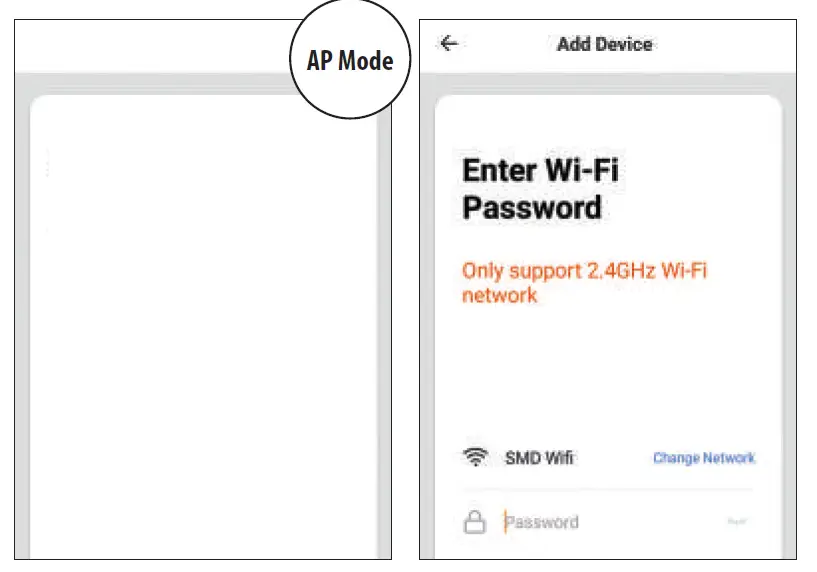Click the divider line under SMD Wifi

tap(606, 489)
